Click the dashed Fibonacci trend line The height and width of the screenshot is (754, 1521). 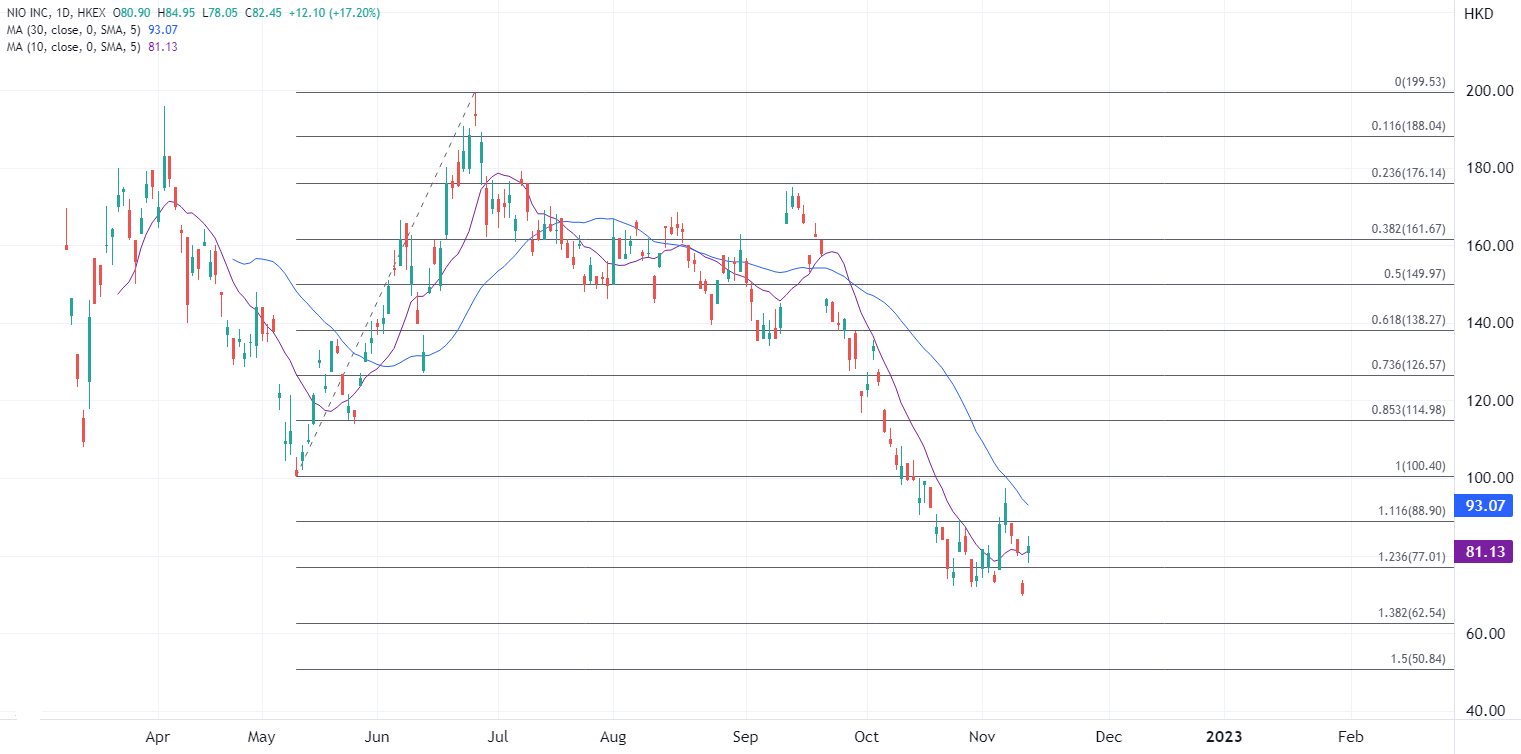386,284
